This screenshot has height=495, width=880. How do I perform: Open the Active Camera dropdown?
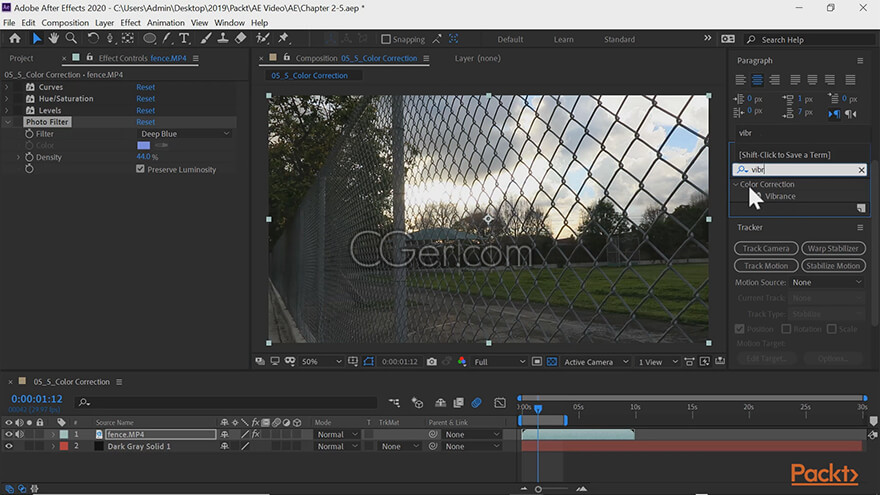pyautogui.click(x=596, y=362)
